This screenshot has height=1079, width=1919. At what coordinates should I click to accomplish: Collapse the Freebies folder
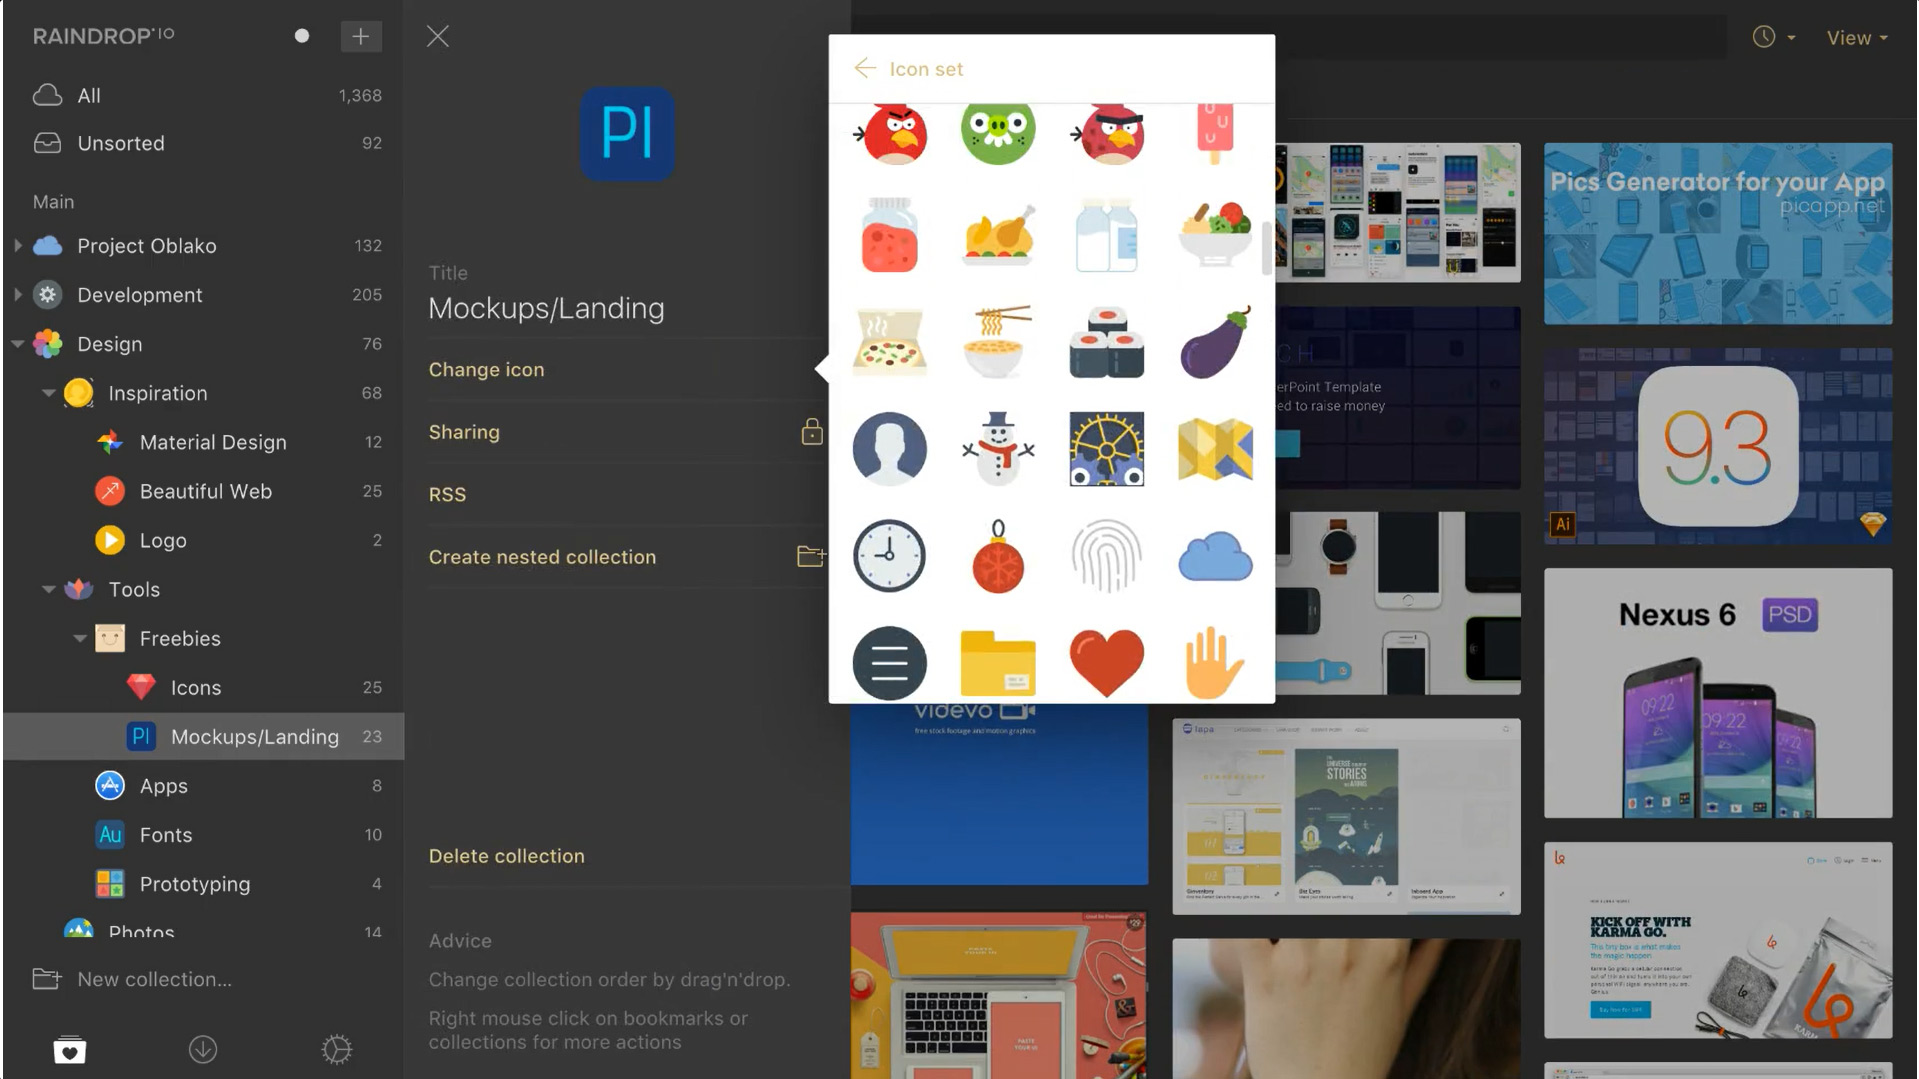(80, 638)
